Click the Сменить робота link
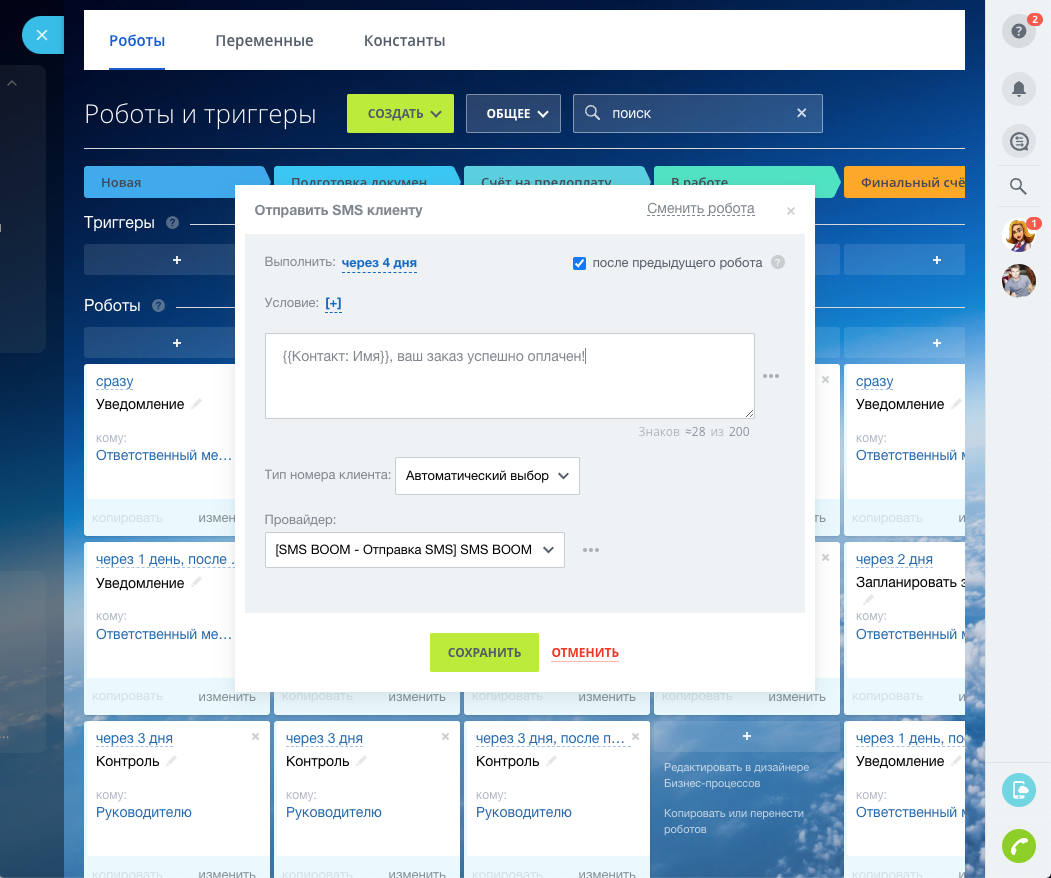 [700, 208]
